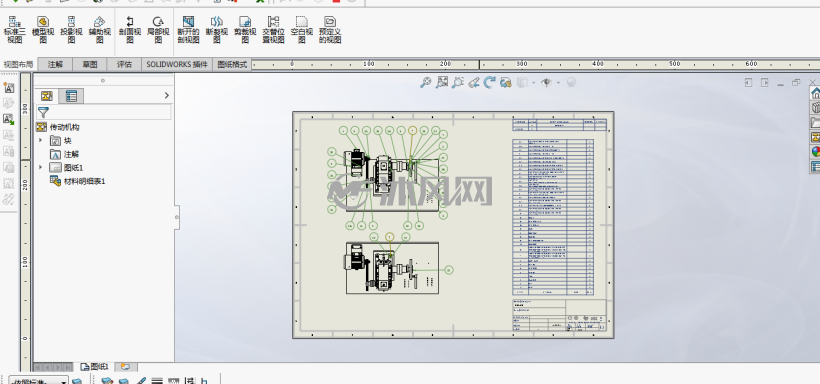Image resolution: width=820 pixels, height=384 pixels.
Task: Activate Zoom to Area tool
Action: click(442, 82)
